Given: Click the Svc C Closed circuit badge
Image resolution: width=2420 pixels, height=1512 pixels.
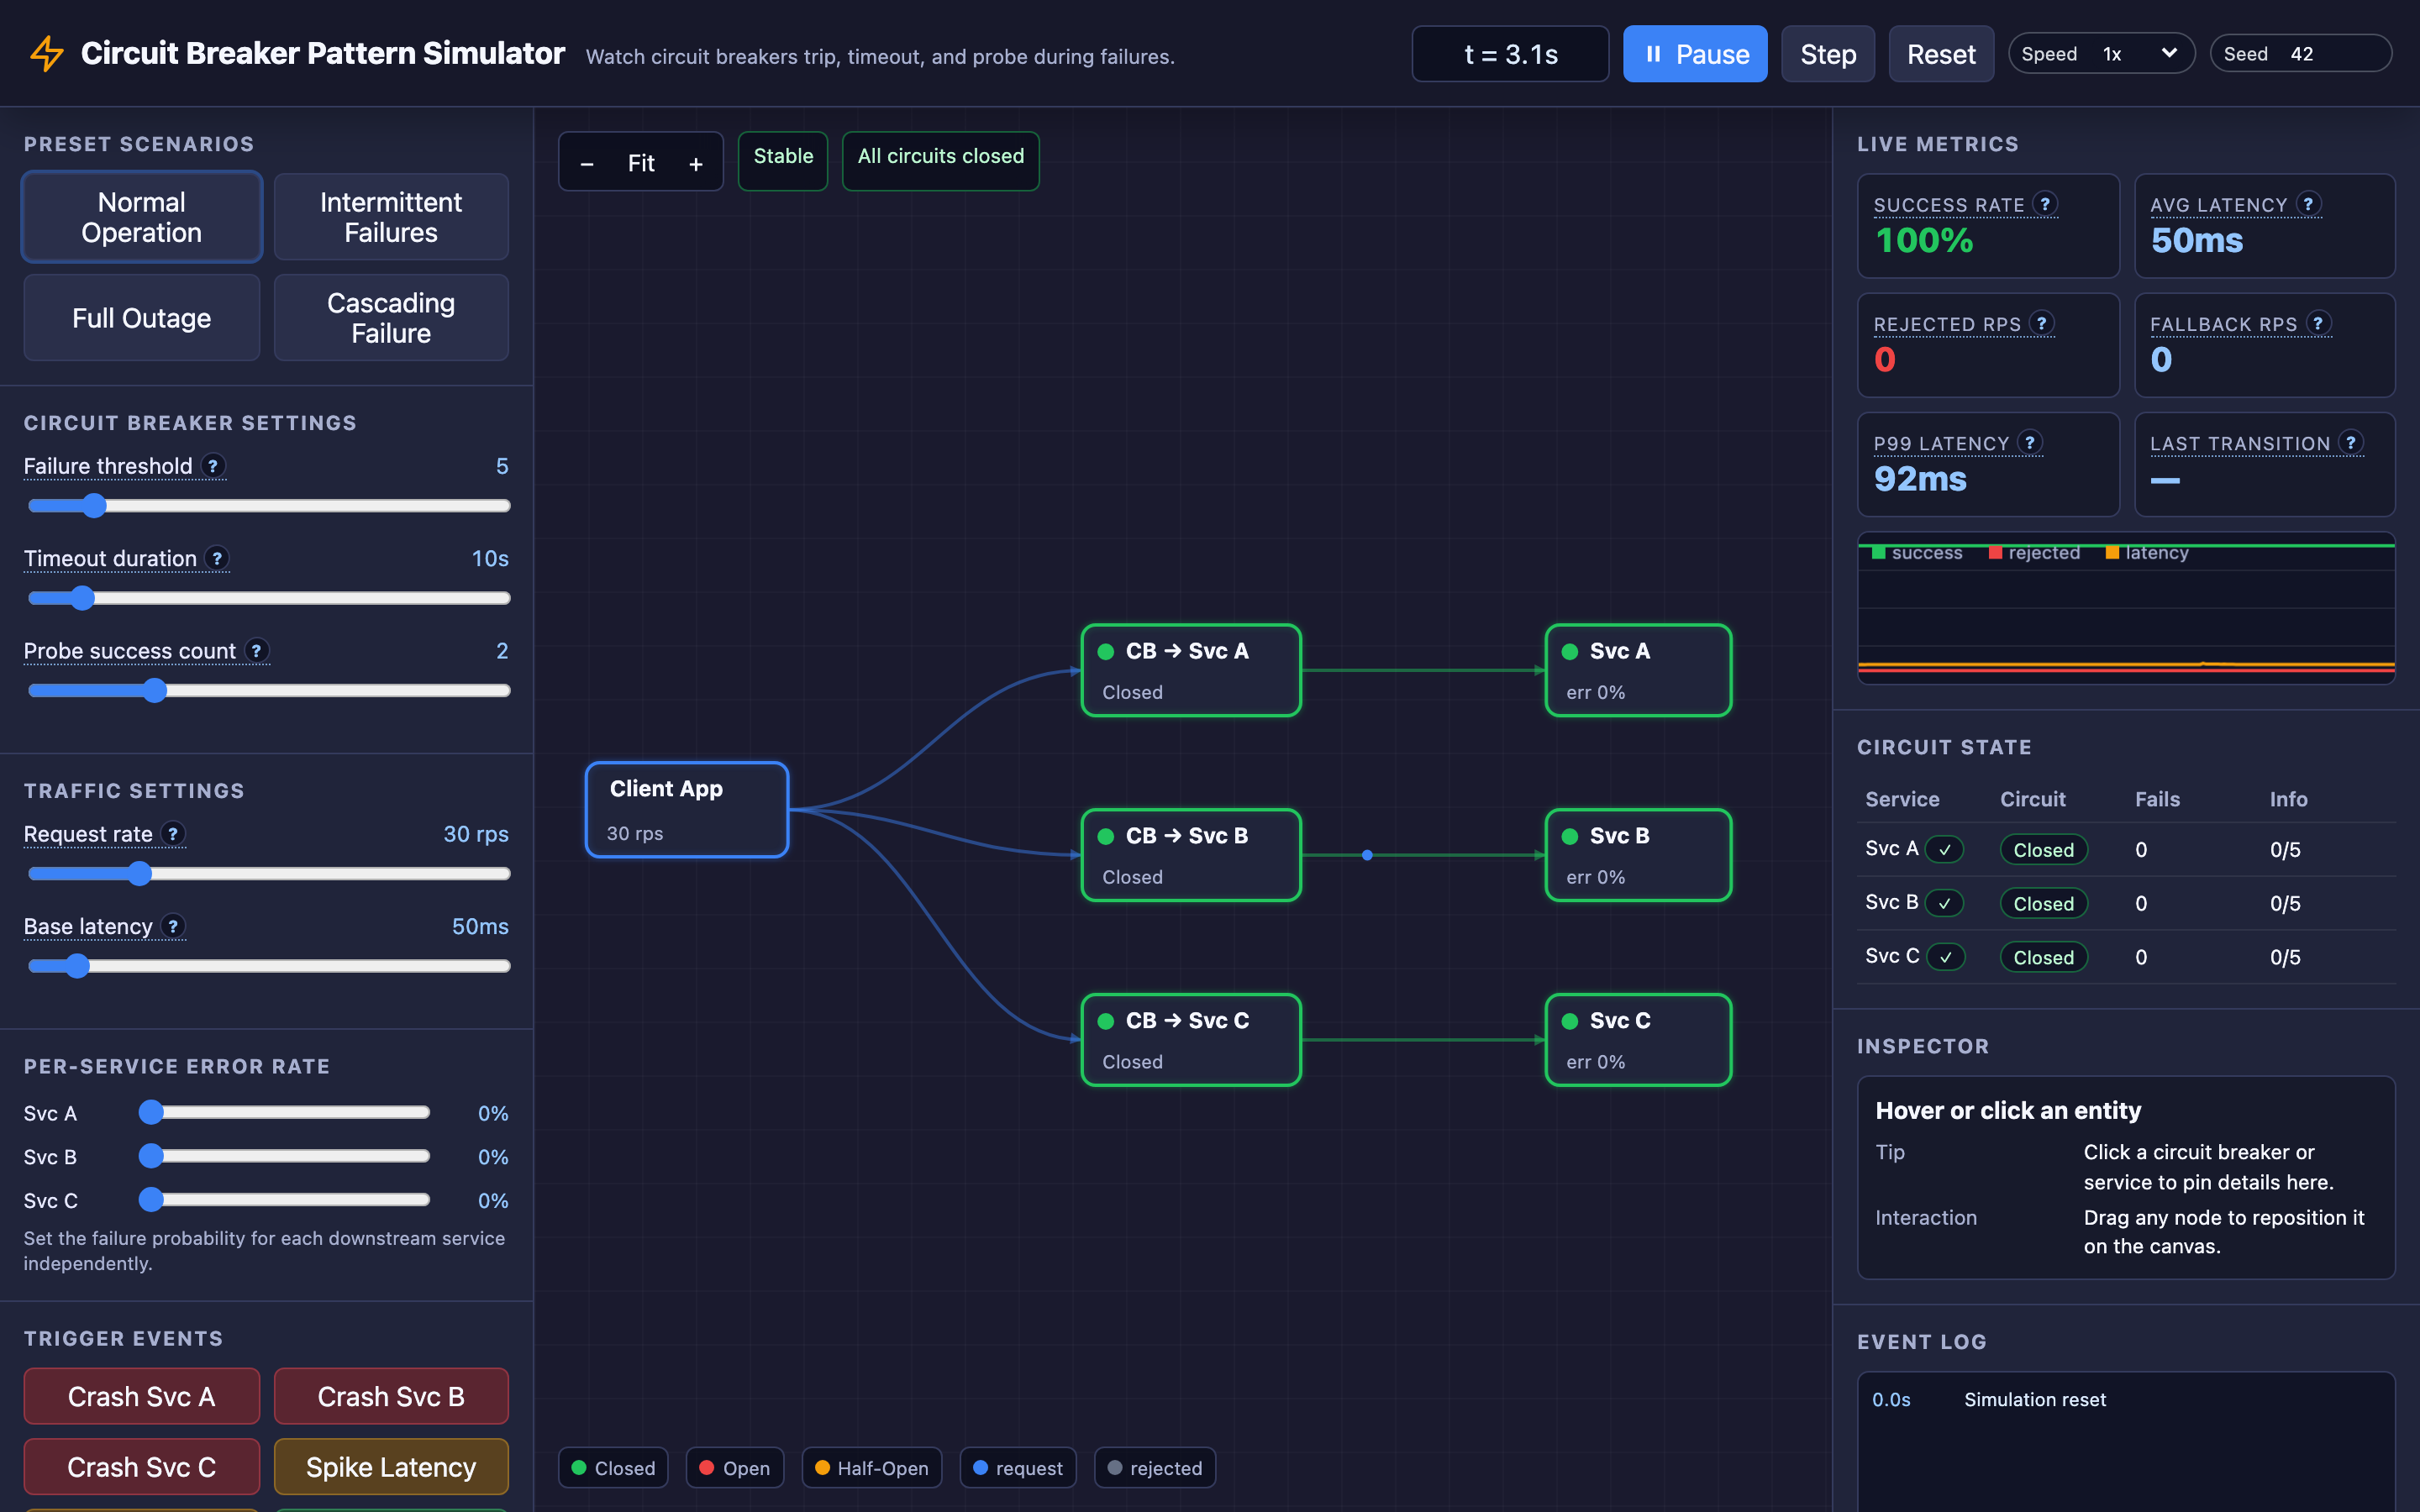Looking at the screenshot, I should coord(2043,958).
